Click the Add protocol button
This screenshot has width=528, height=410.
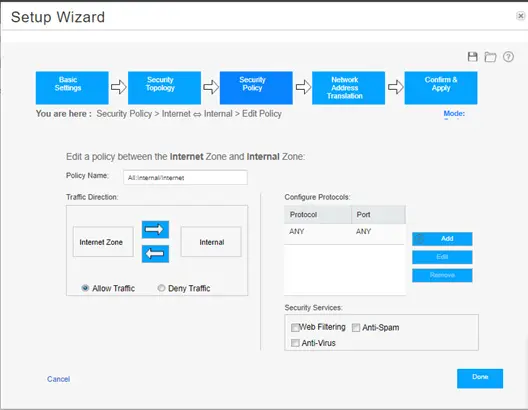(442, 239)
